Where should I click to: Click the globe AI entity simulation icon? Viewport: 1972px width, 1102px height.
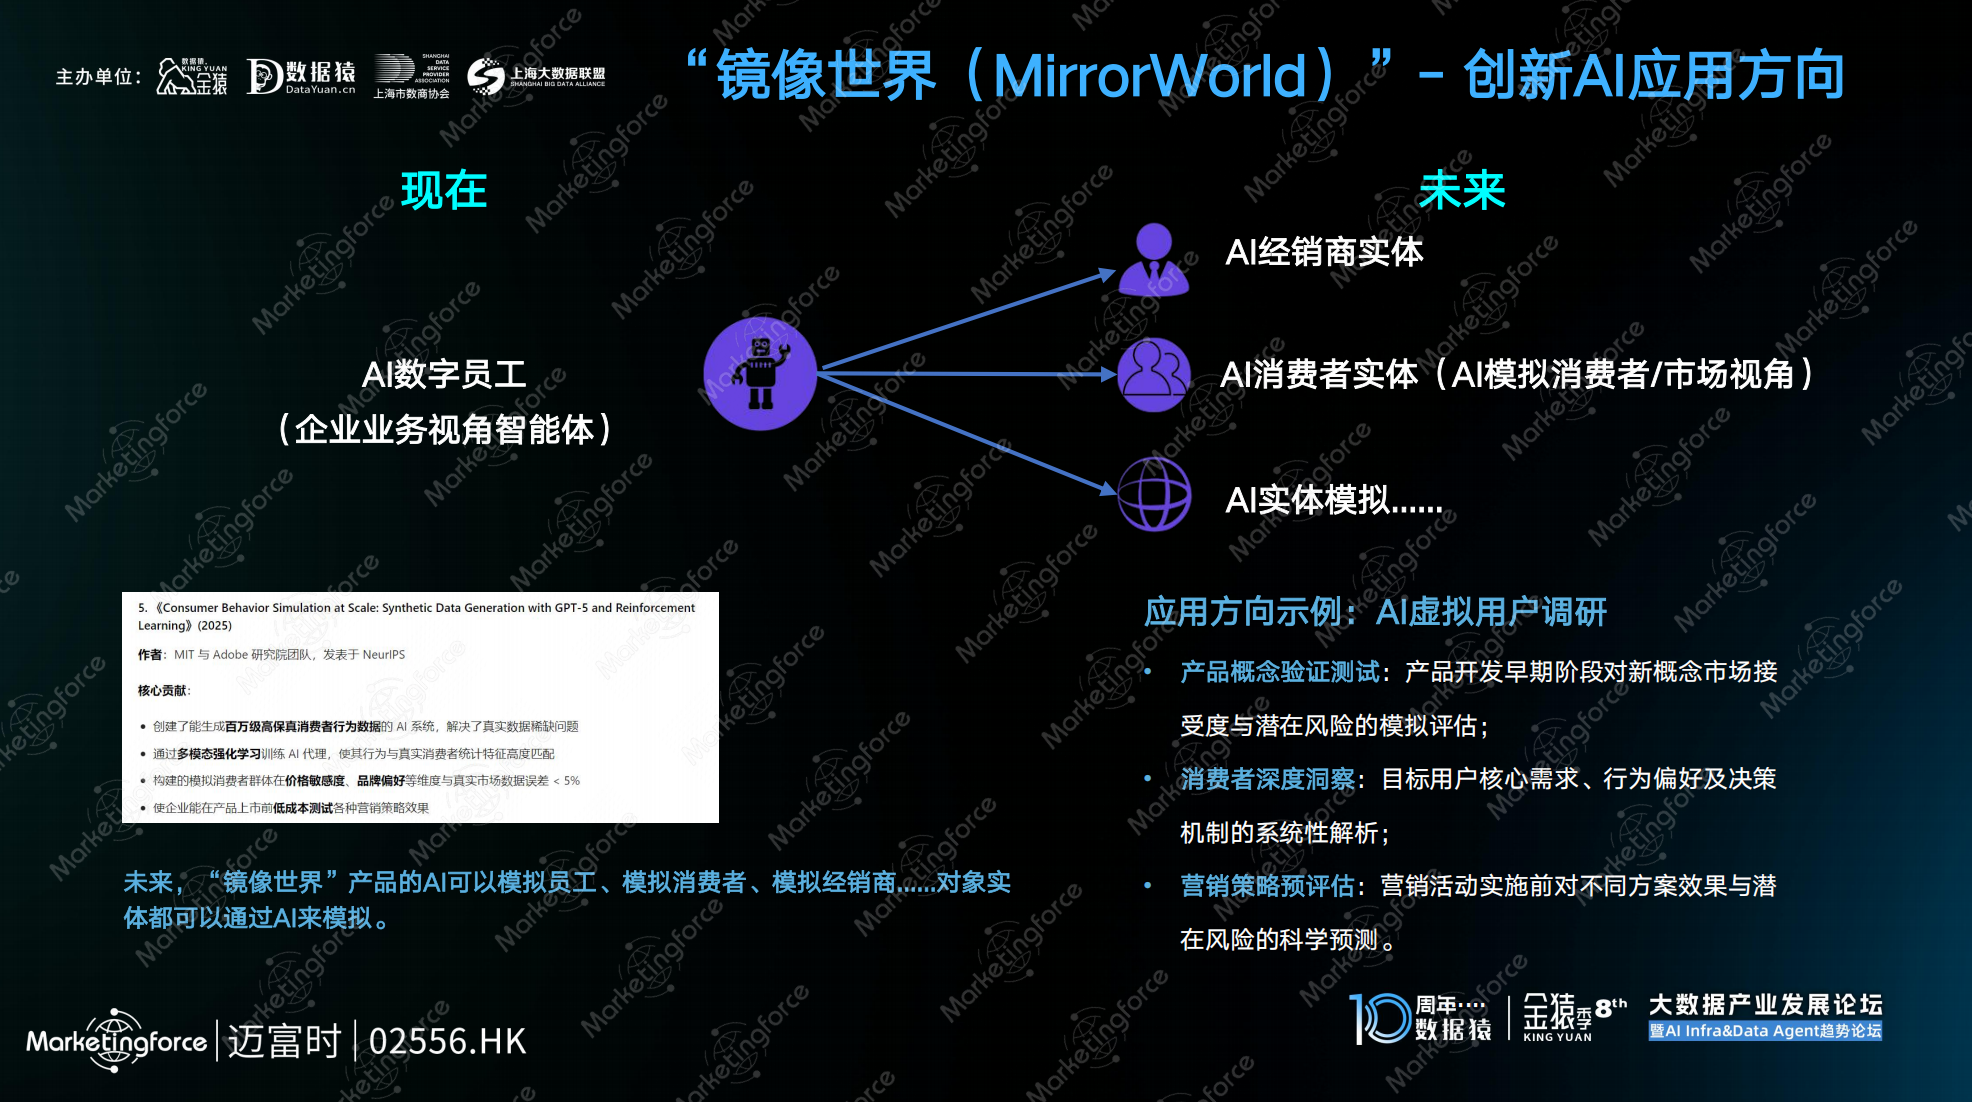click(x=1154, y=494)
